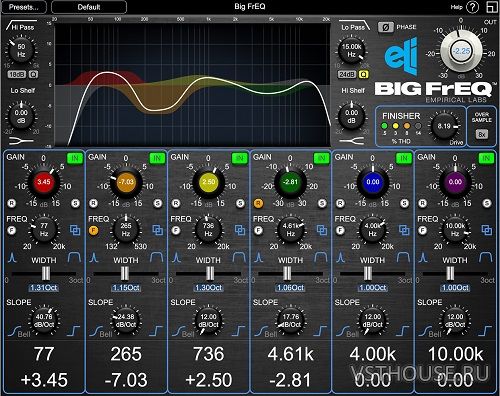Image resolution: width=500 pixels, height=396 pixels.
Task: Click the F button on 77 Hz band
Action: pyautogui.click(x=11, y=230)
